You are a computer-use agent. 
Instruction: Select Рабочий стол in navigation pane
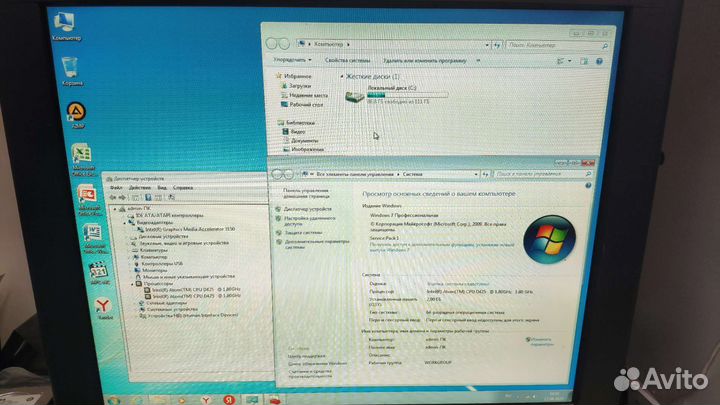coord(306,105)
